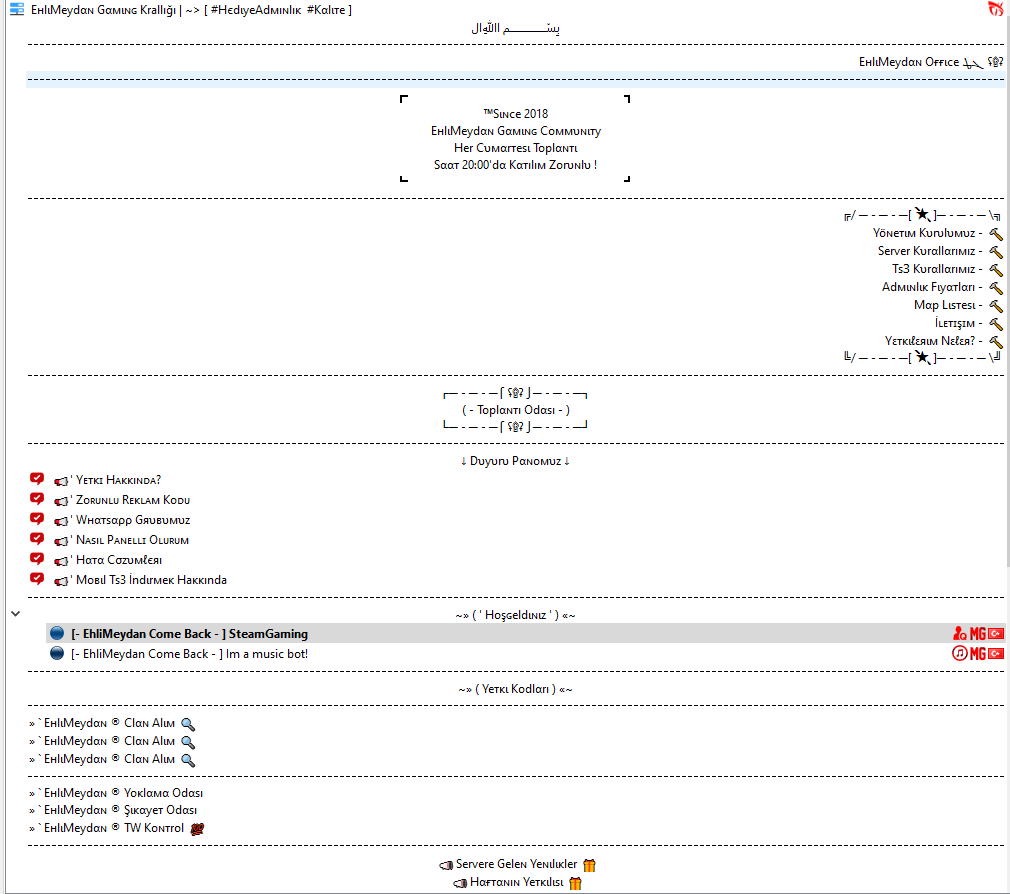Screen dimensions: 1010x894
Task: Click the gift icon next to Haftanın Yetkilisi
Action: coord(575,882)
